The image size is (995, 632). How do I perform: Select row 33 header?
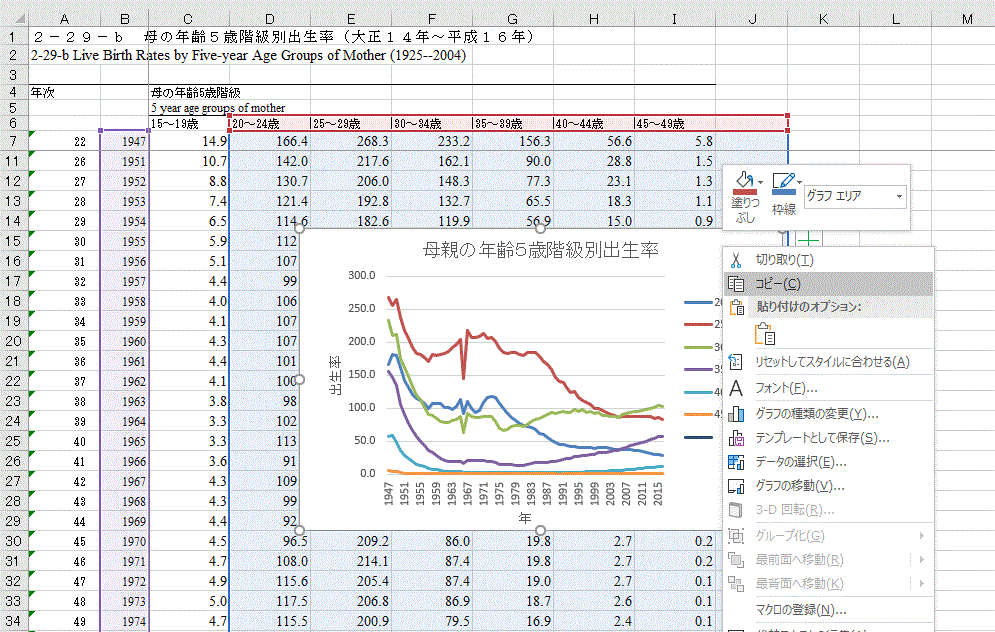pyautogui.click(x=13, y=601)
